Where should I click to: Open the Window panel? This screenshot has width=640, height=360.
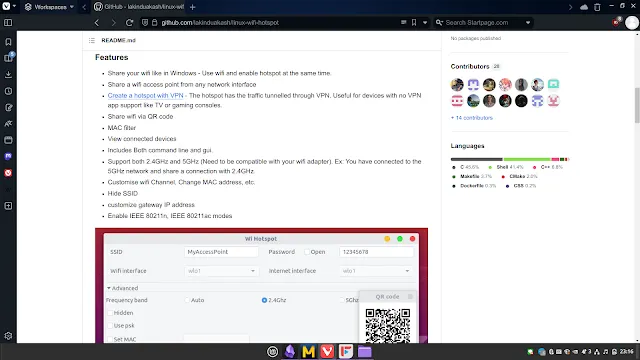pos(8,140)
